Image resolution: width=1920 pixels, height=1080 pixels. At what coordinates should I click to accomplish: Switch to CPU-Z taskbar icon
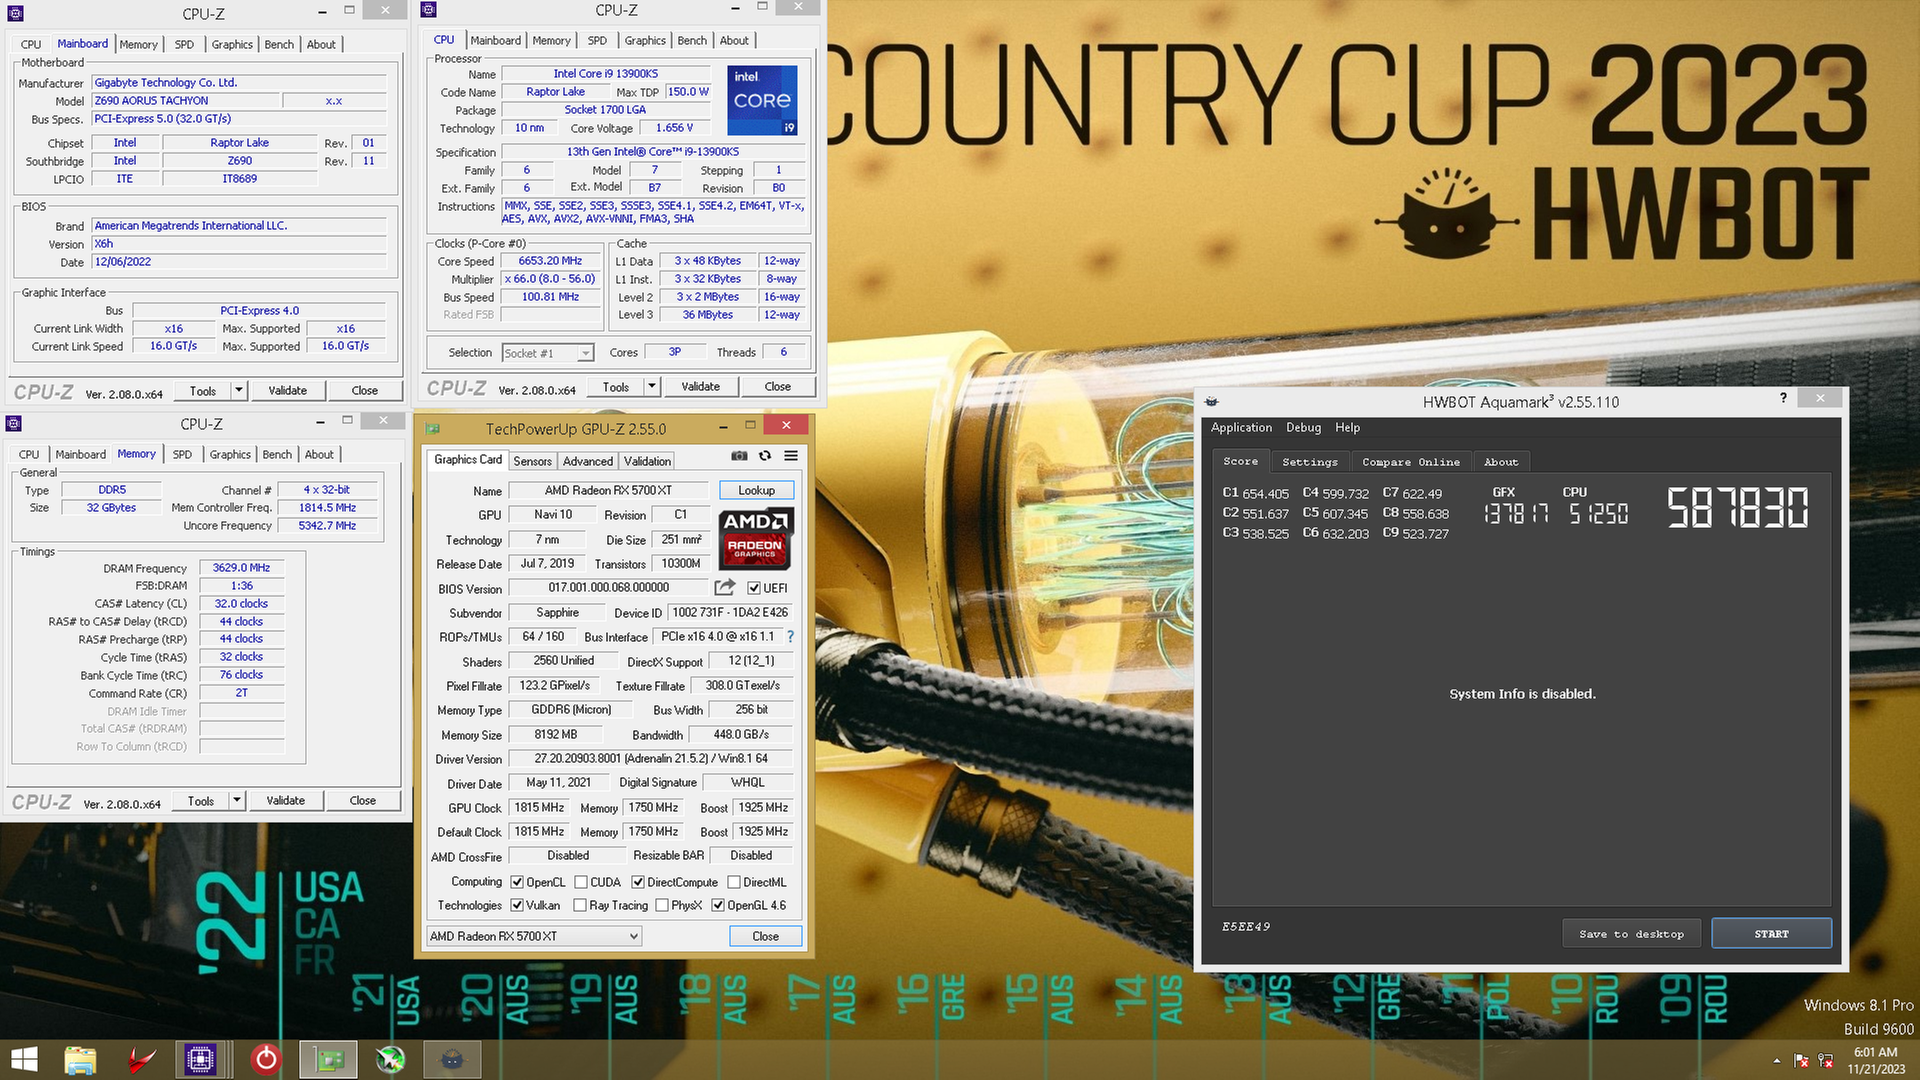pos(200,1059)
